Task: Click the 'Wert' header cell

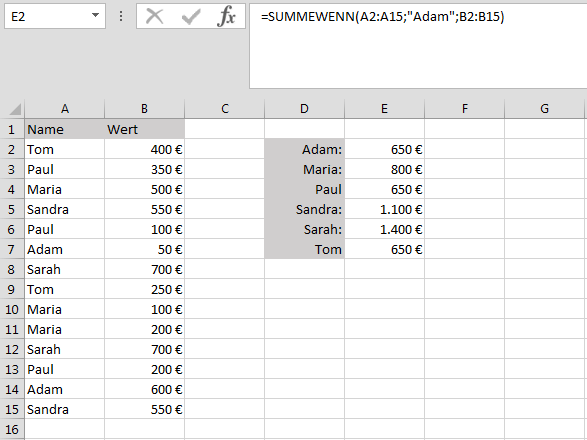Action: [x=145, y=129]
